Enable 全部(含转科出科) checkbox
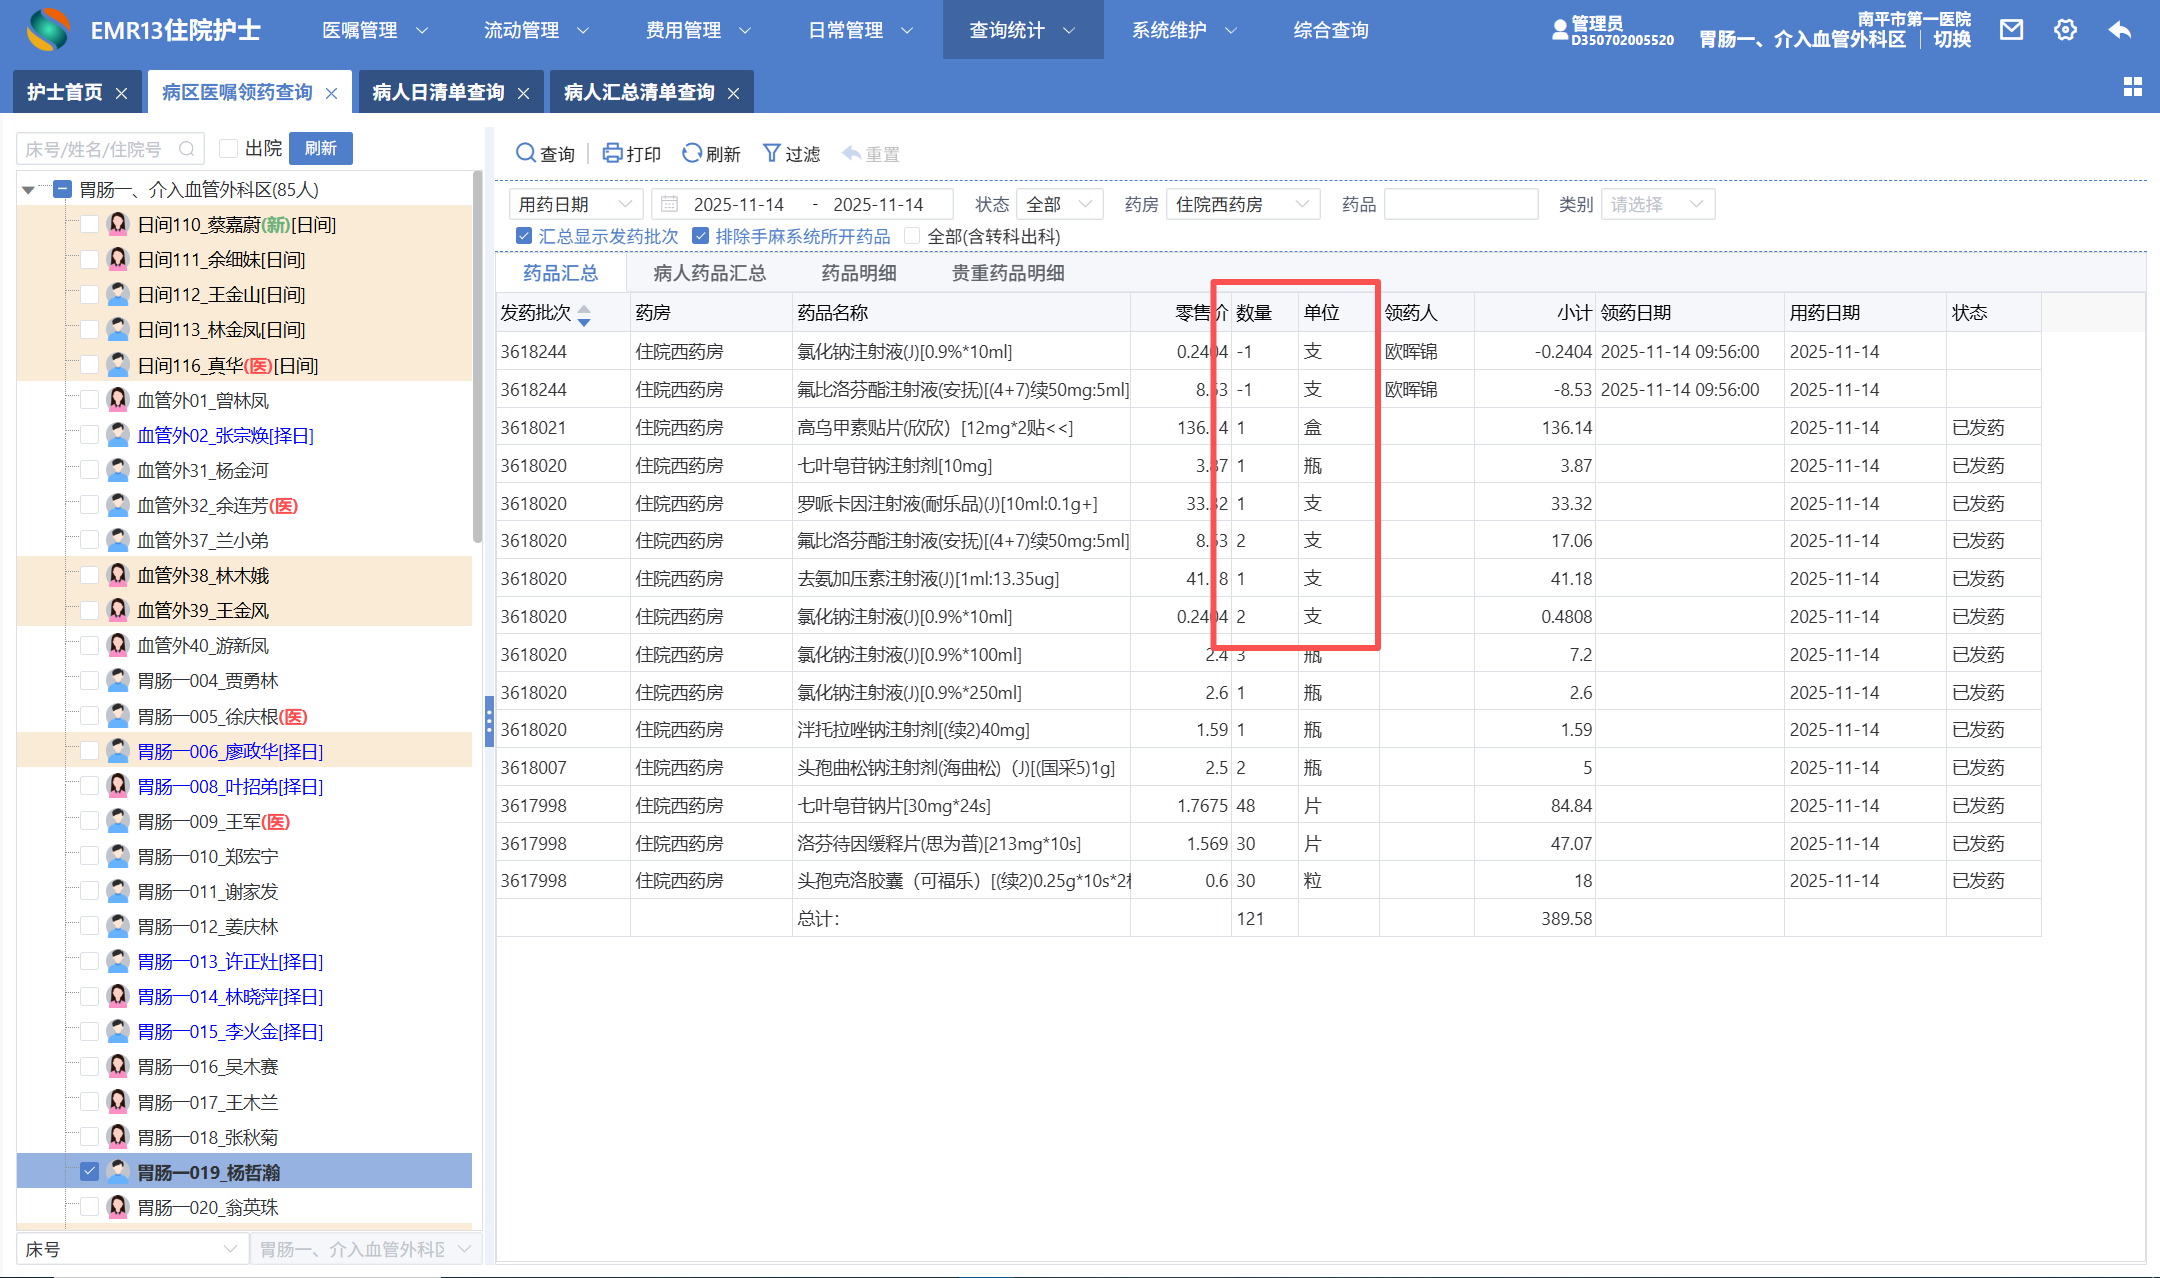Screen dimensions: 2160x1278 pyautogui.click(x=911, y=236)
